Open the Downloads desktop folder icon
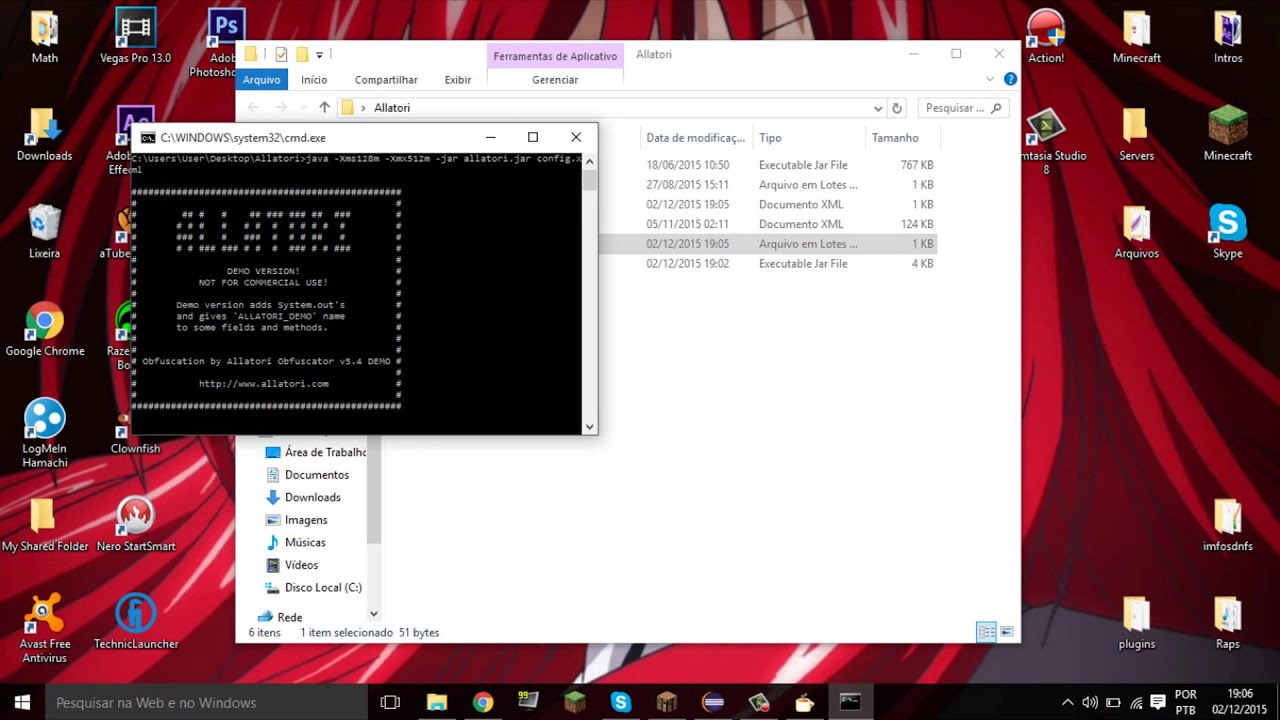 44,135
